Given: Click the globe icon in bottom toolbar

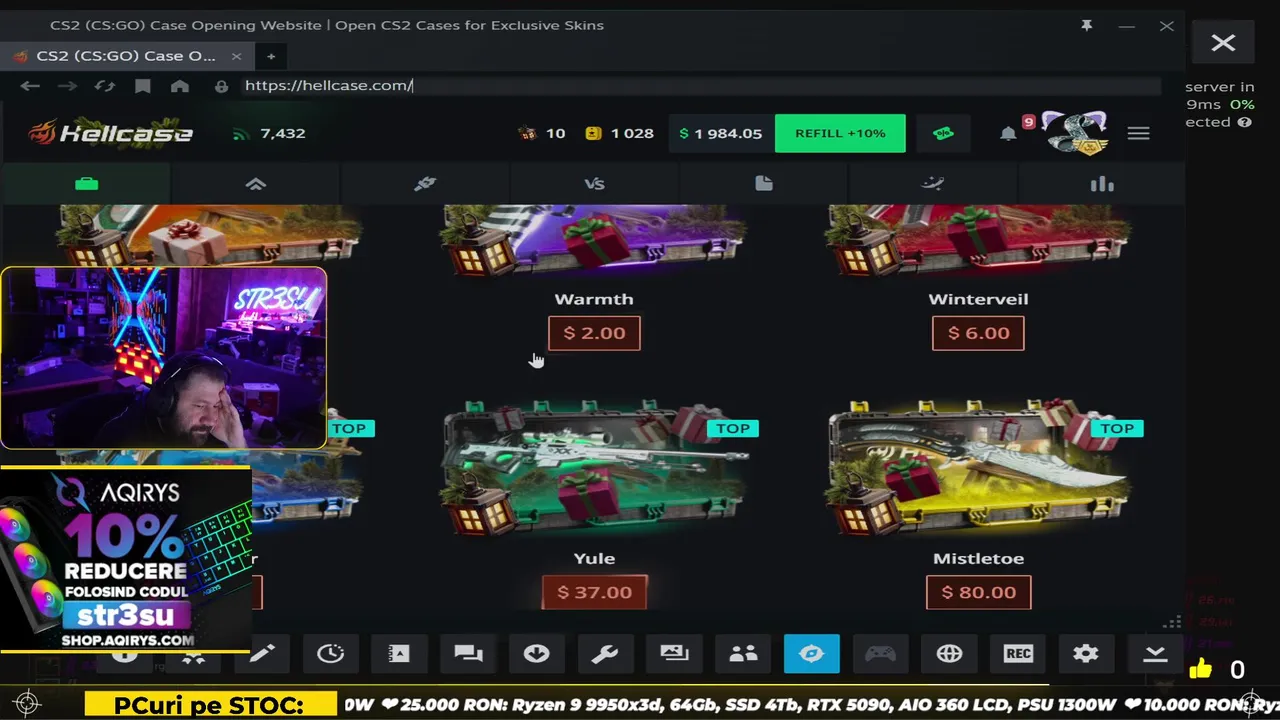Looking at the screenshot, I should tap(949, 654).
